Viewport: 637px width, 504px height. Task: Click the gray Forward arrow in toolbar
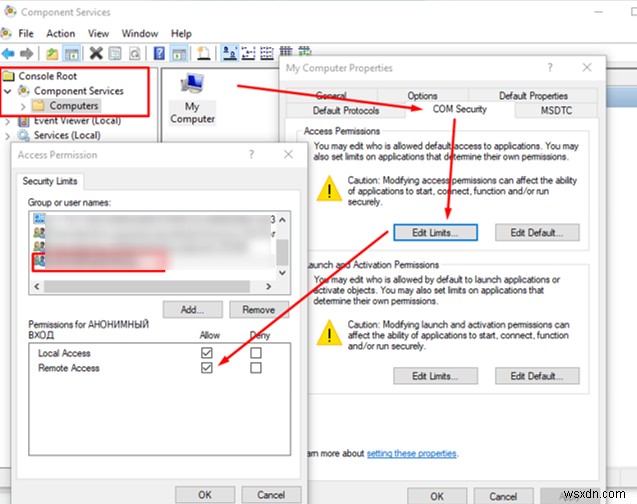(27, 53)
